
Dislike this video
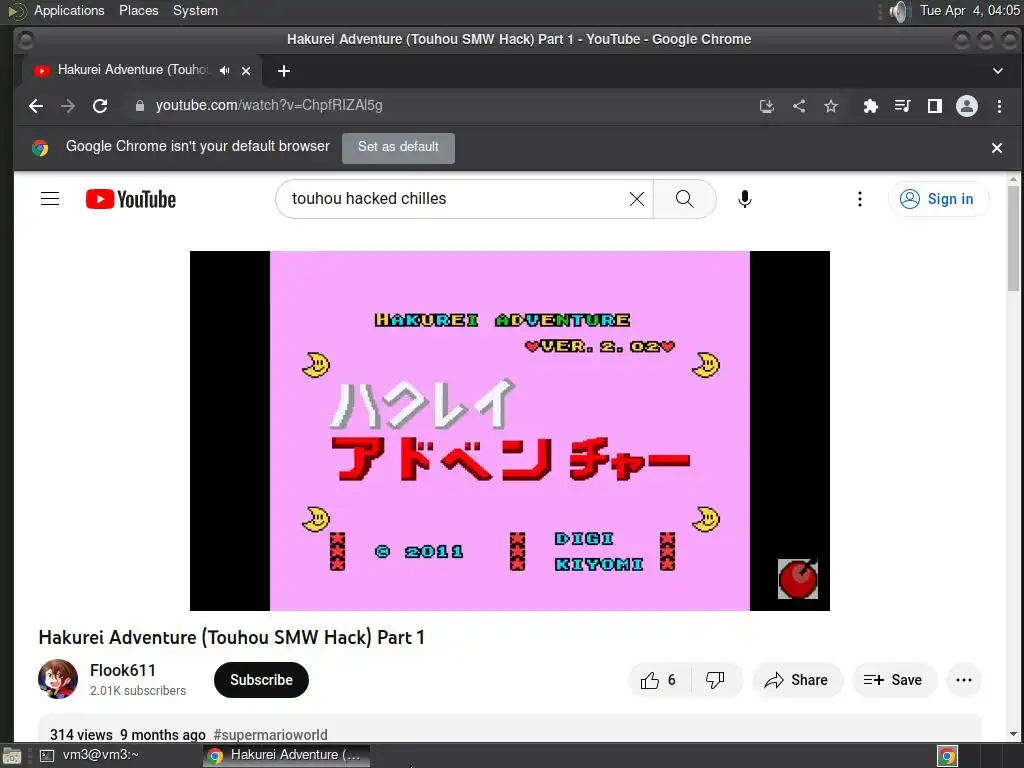tap(716, 680)
